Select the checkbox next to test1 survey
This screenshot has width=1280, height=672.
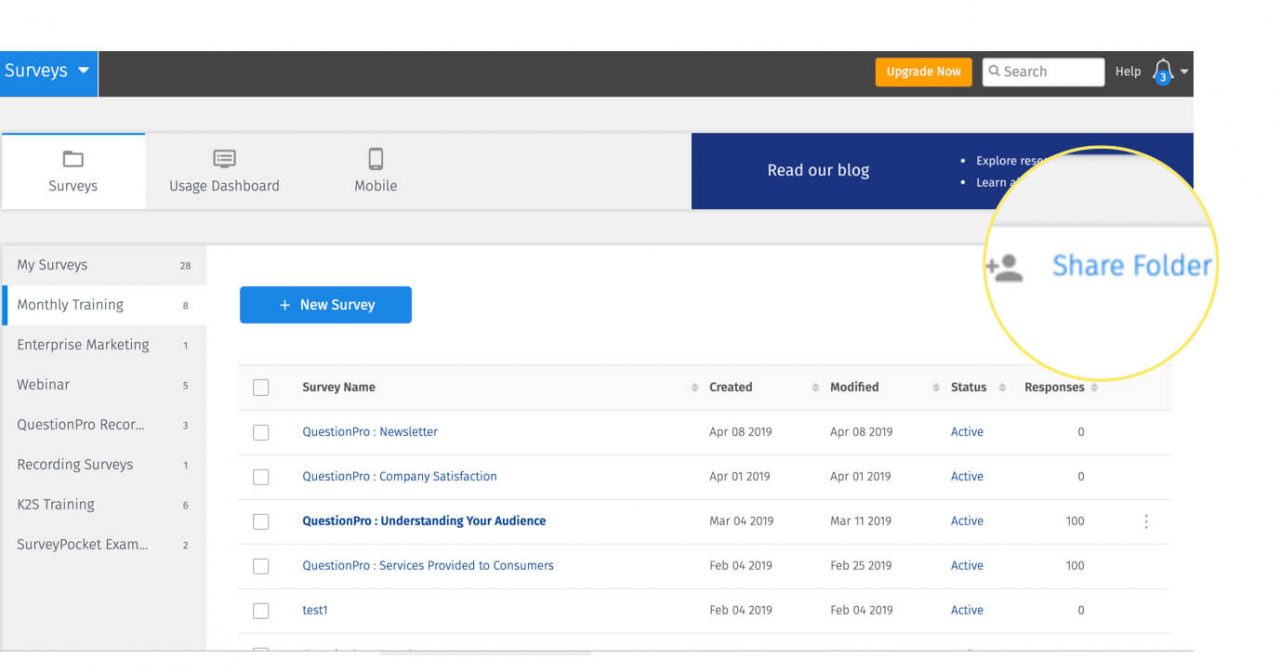tap(261, 610)
